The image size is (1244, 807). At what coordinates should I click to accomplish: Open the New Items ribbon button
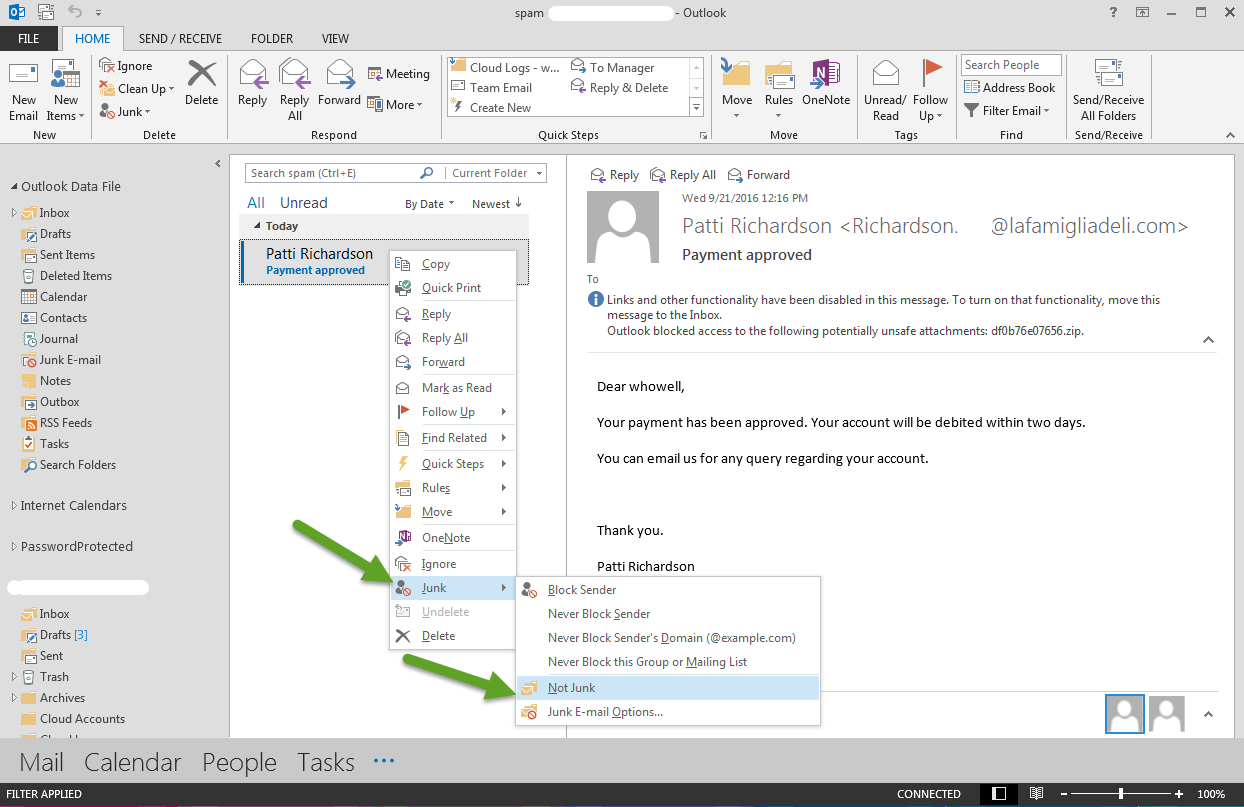point(66,90)
